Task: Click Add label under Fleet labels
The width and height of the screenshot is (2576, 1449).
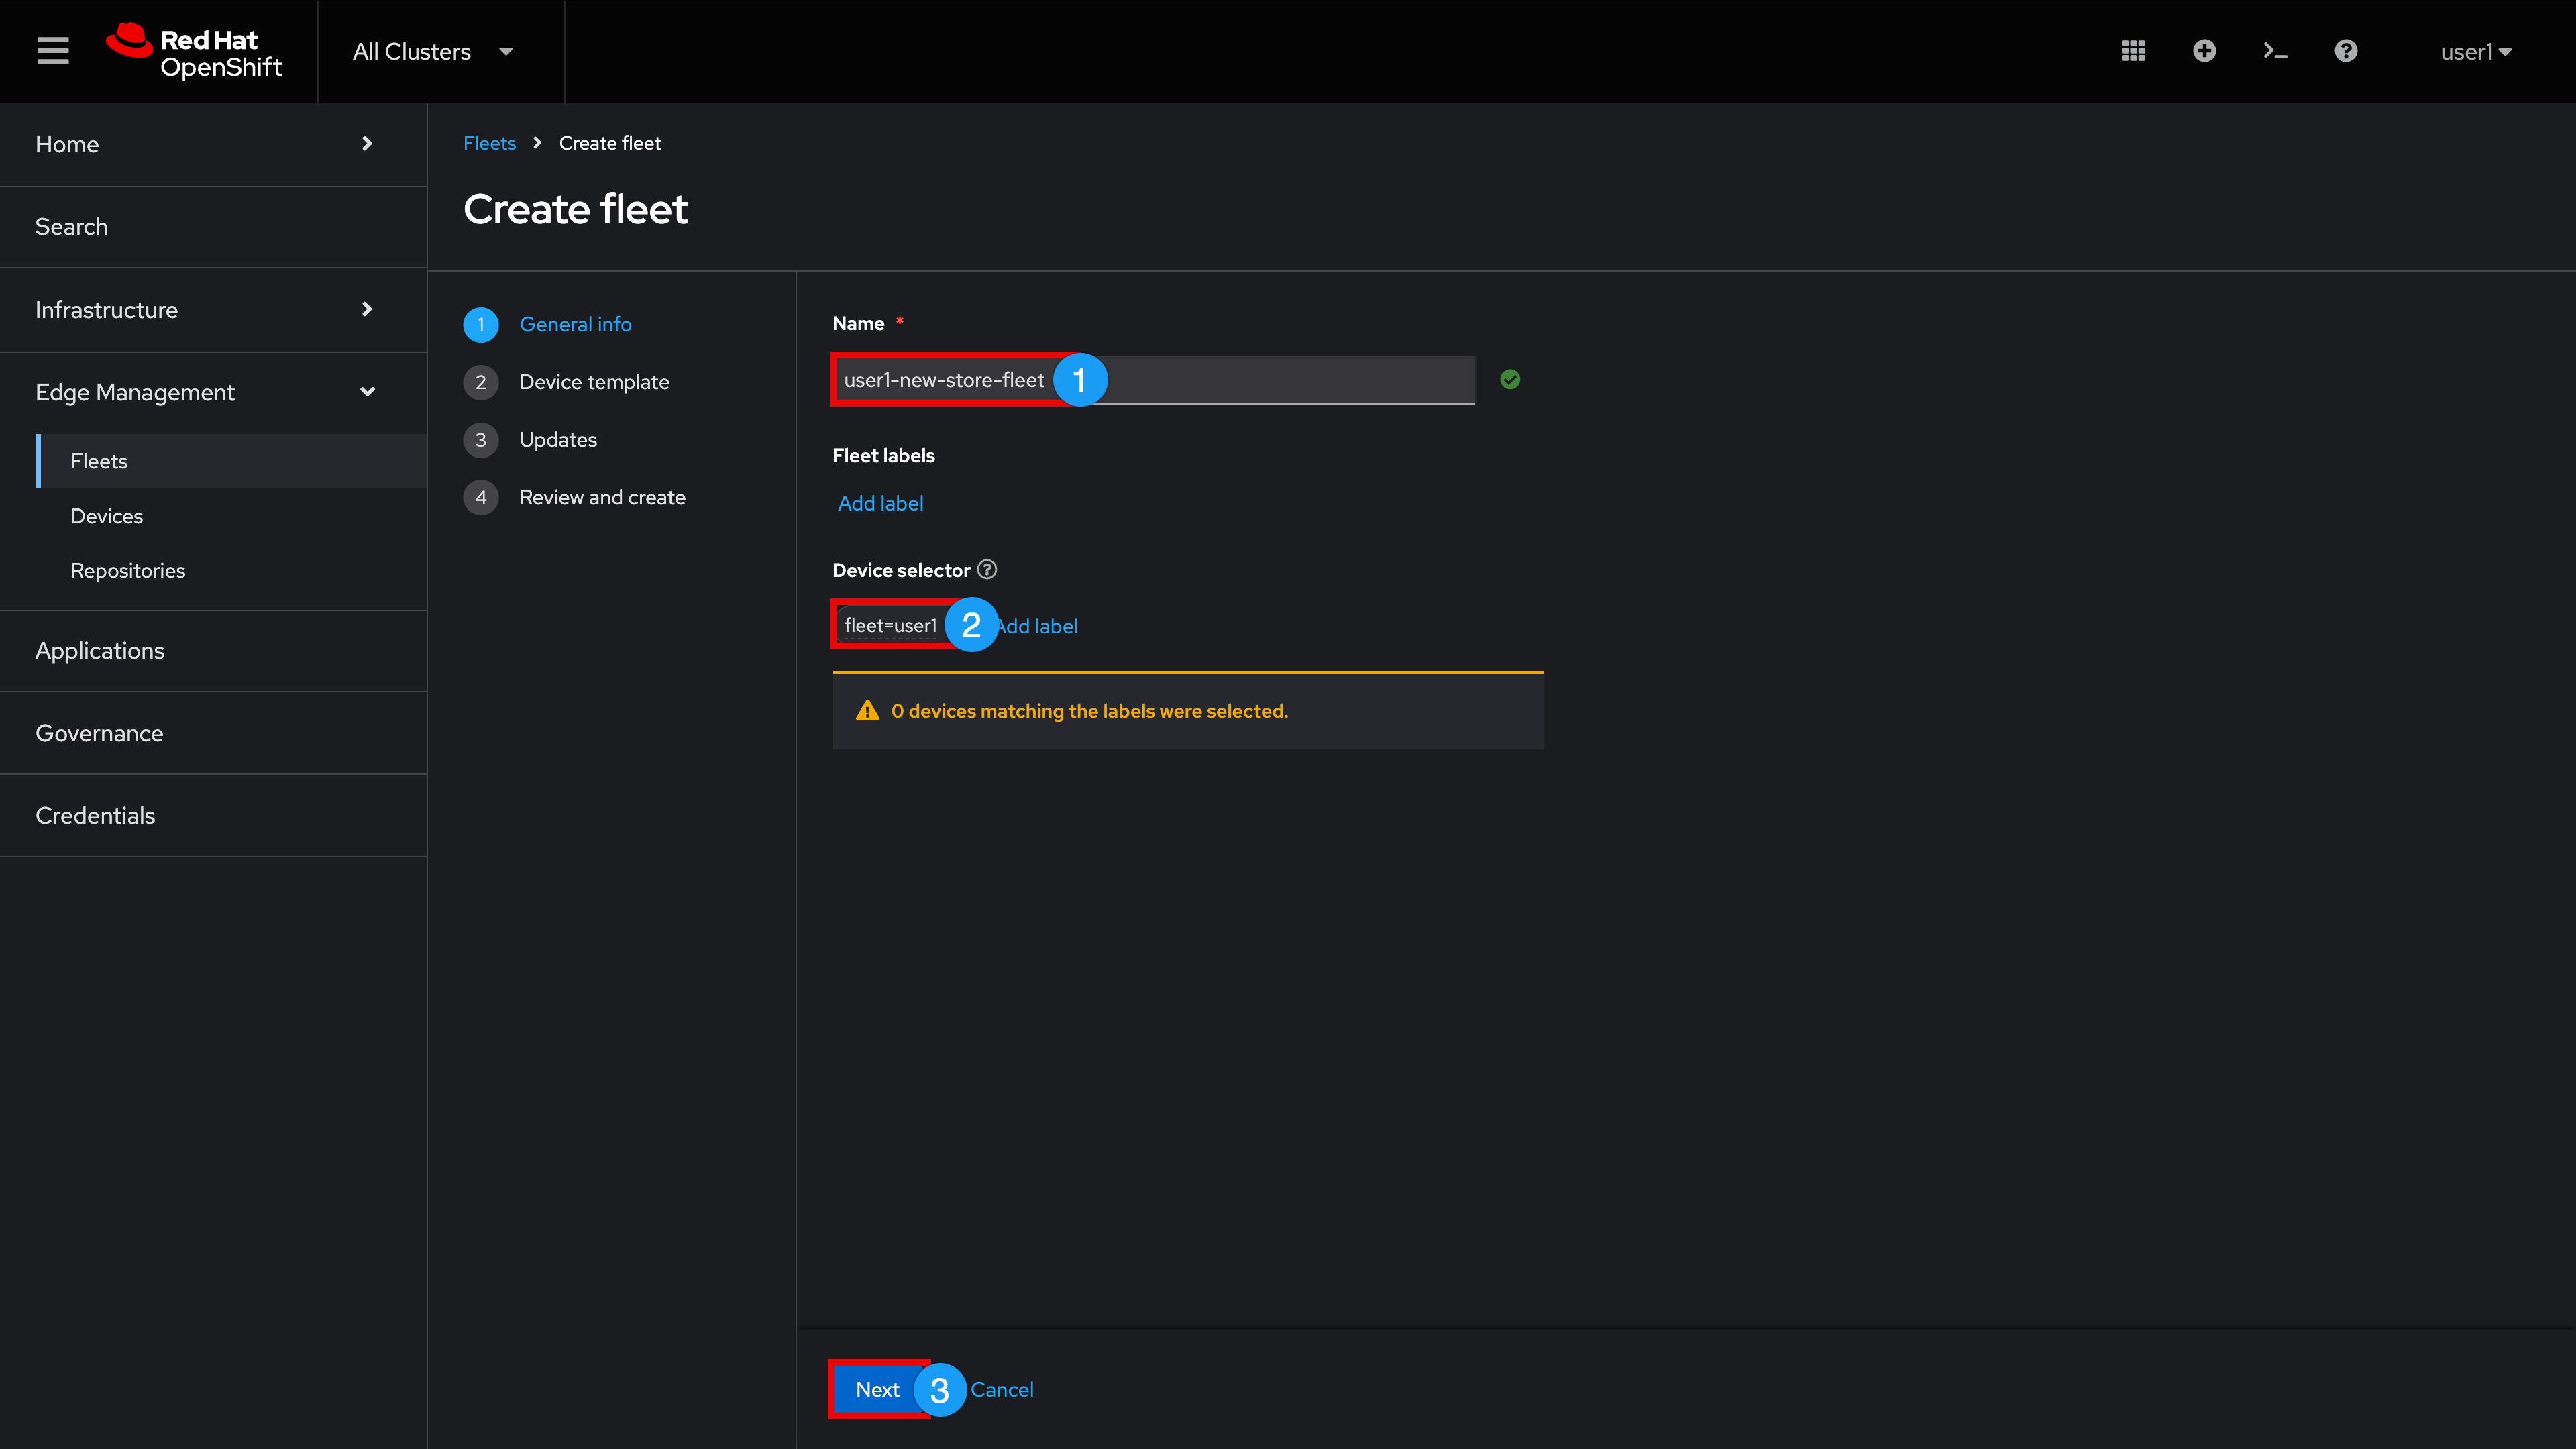Action: point(880,503)
